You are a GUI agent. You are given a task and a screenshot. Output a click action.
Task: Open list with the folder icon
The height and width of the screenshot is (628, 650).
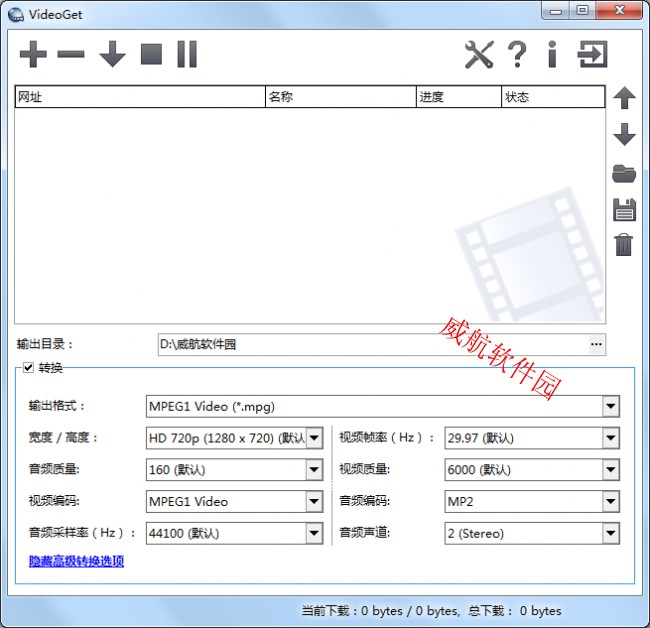pos(624,173)
